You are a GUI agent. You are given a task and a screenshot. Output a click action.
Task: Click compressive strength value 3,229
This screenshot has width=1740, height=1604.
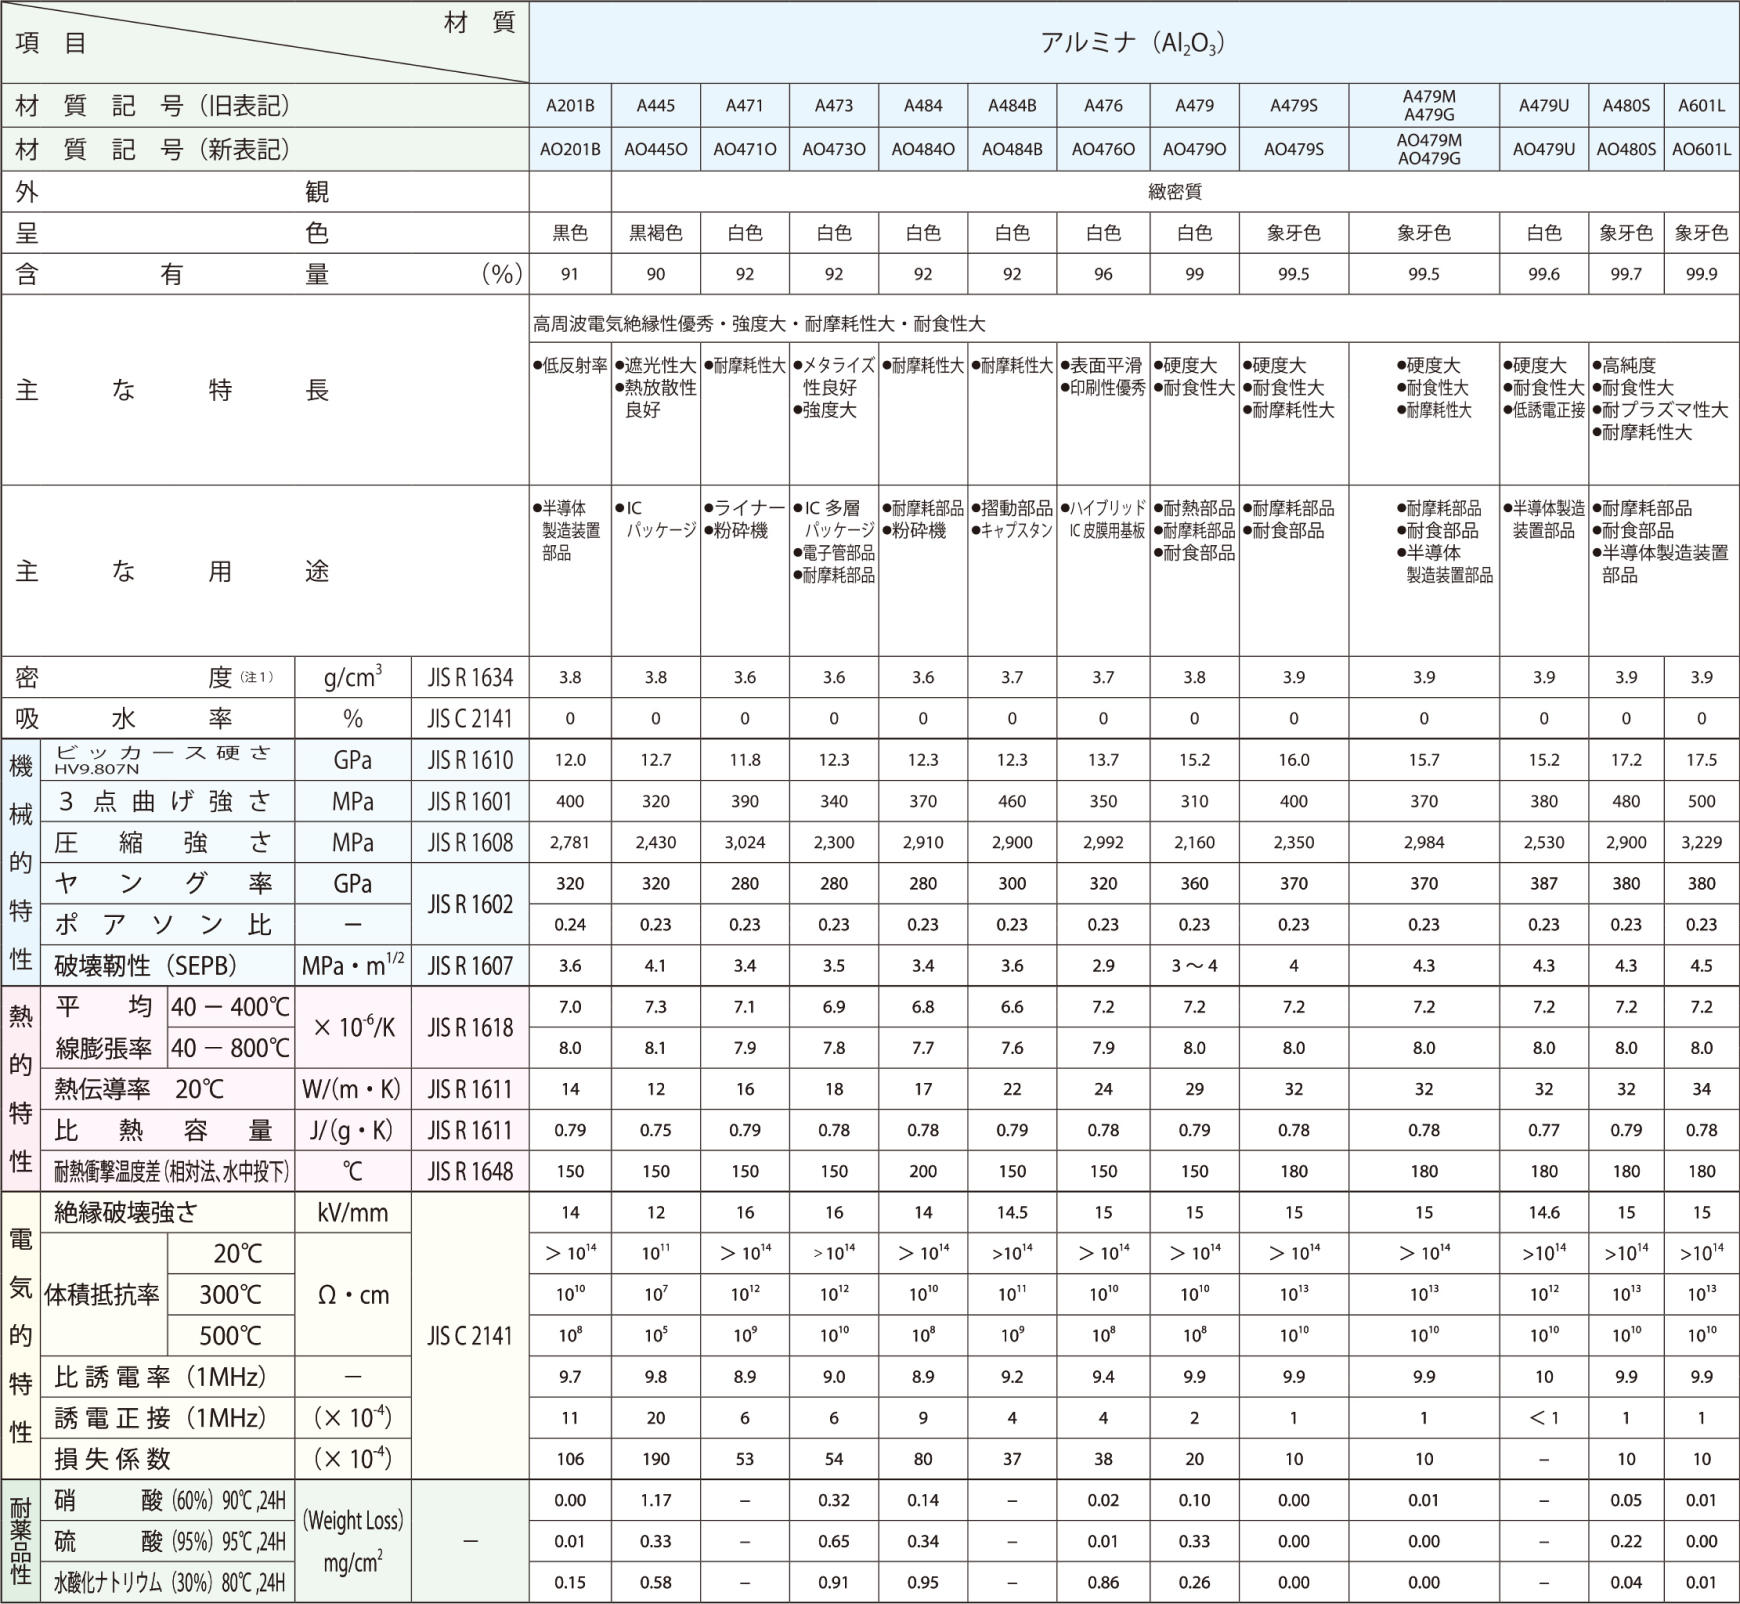pos(1702,842)
